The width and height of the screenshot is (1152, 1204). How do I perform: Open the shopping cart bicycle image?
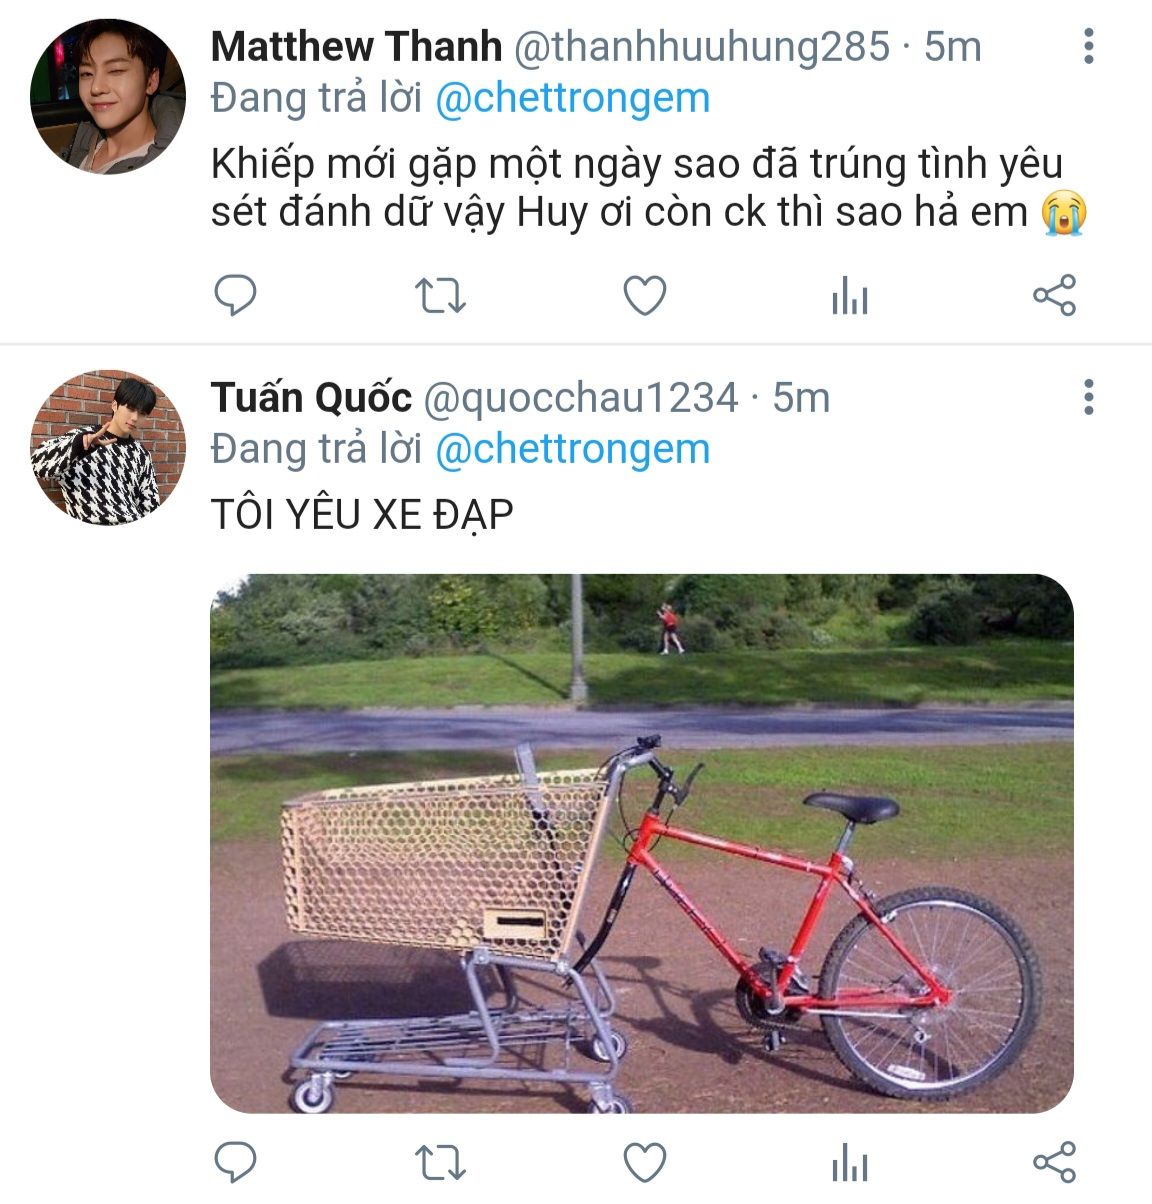click(641, 843)
